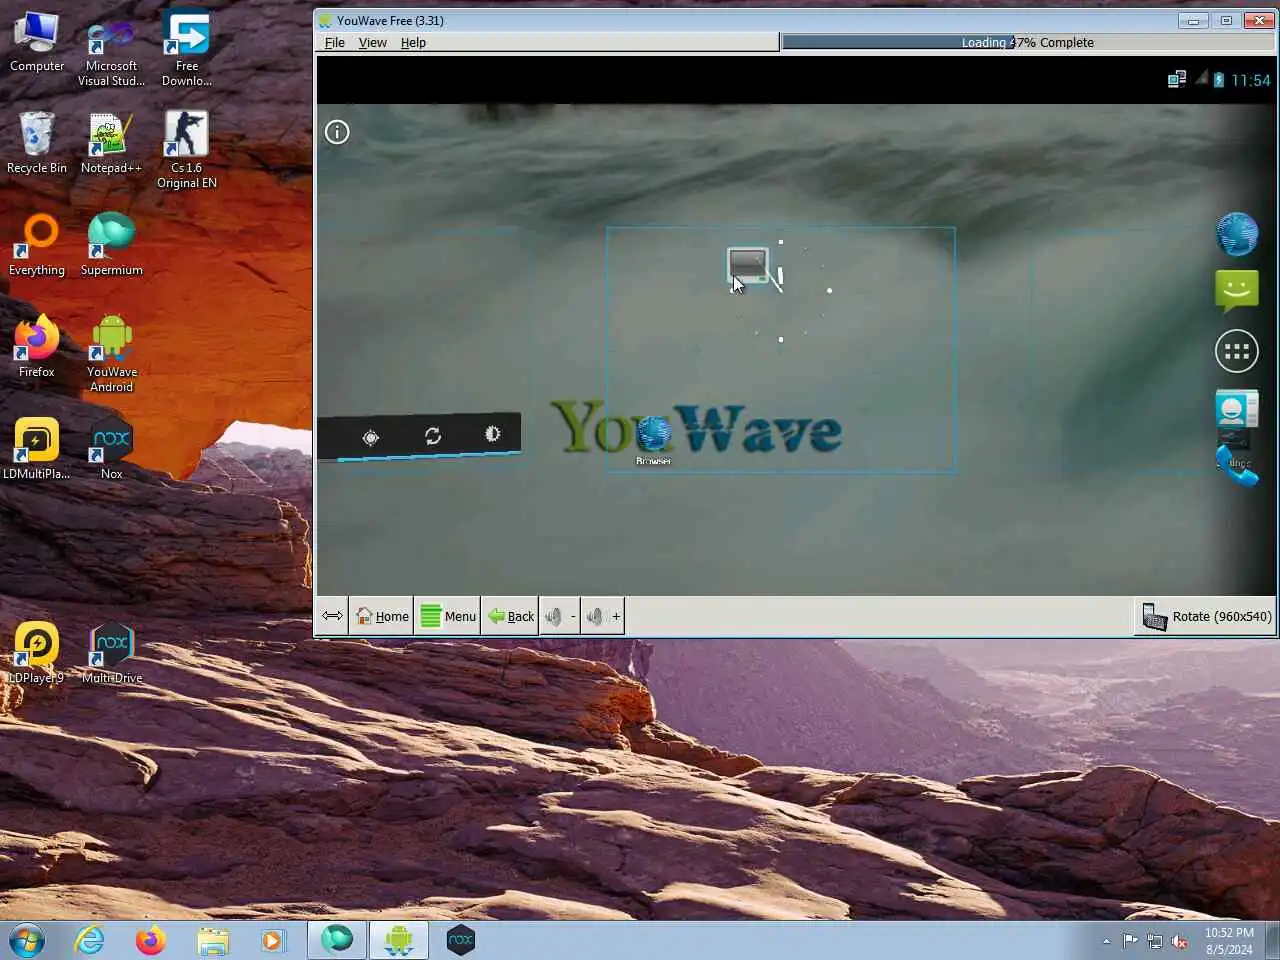
Task: Open the green Messaging smiley icon
Action: 1236,291
